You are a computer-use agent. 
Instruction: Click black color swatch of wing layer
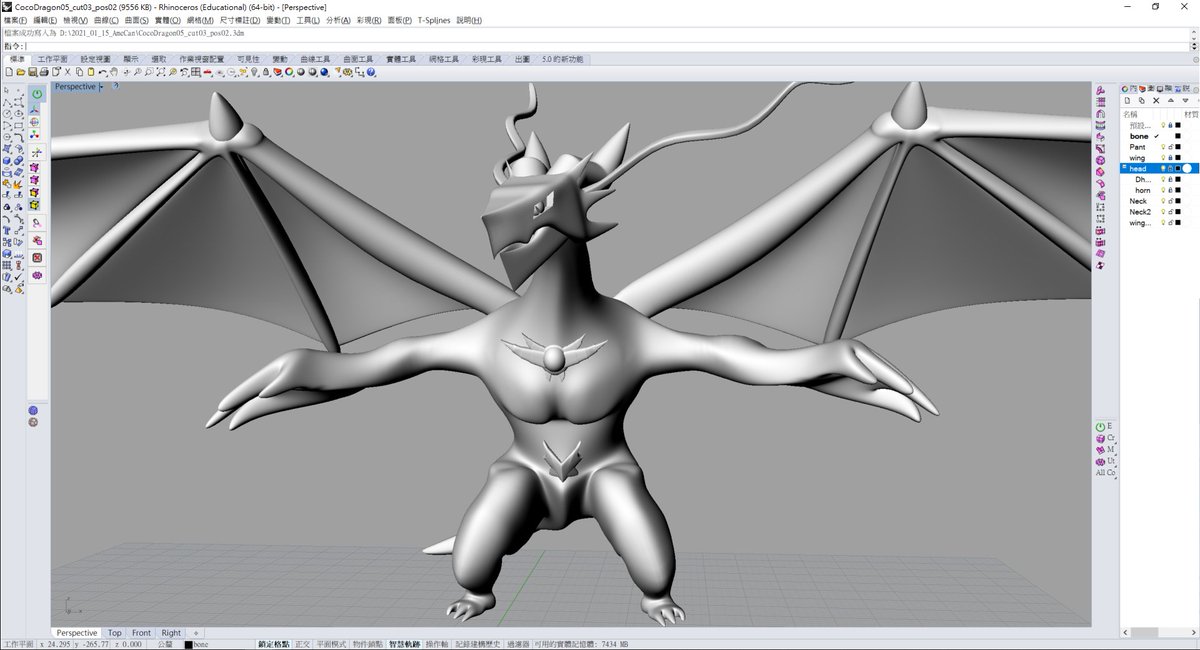click(x=1178, y=158)
